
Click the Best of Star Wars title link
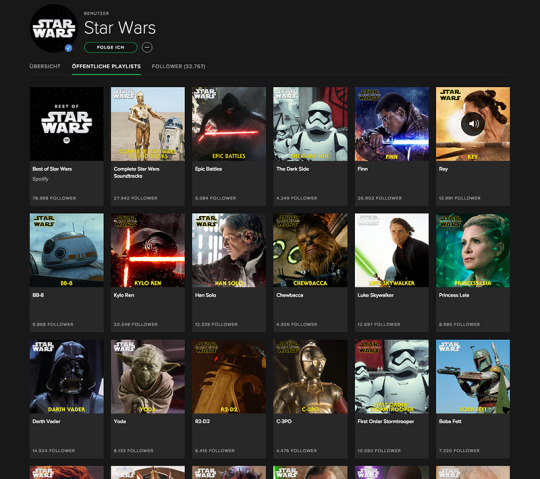pos(52,169)
